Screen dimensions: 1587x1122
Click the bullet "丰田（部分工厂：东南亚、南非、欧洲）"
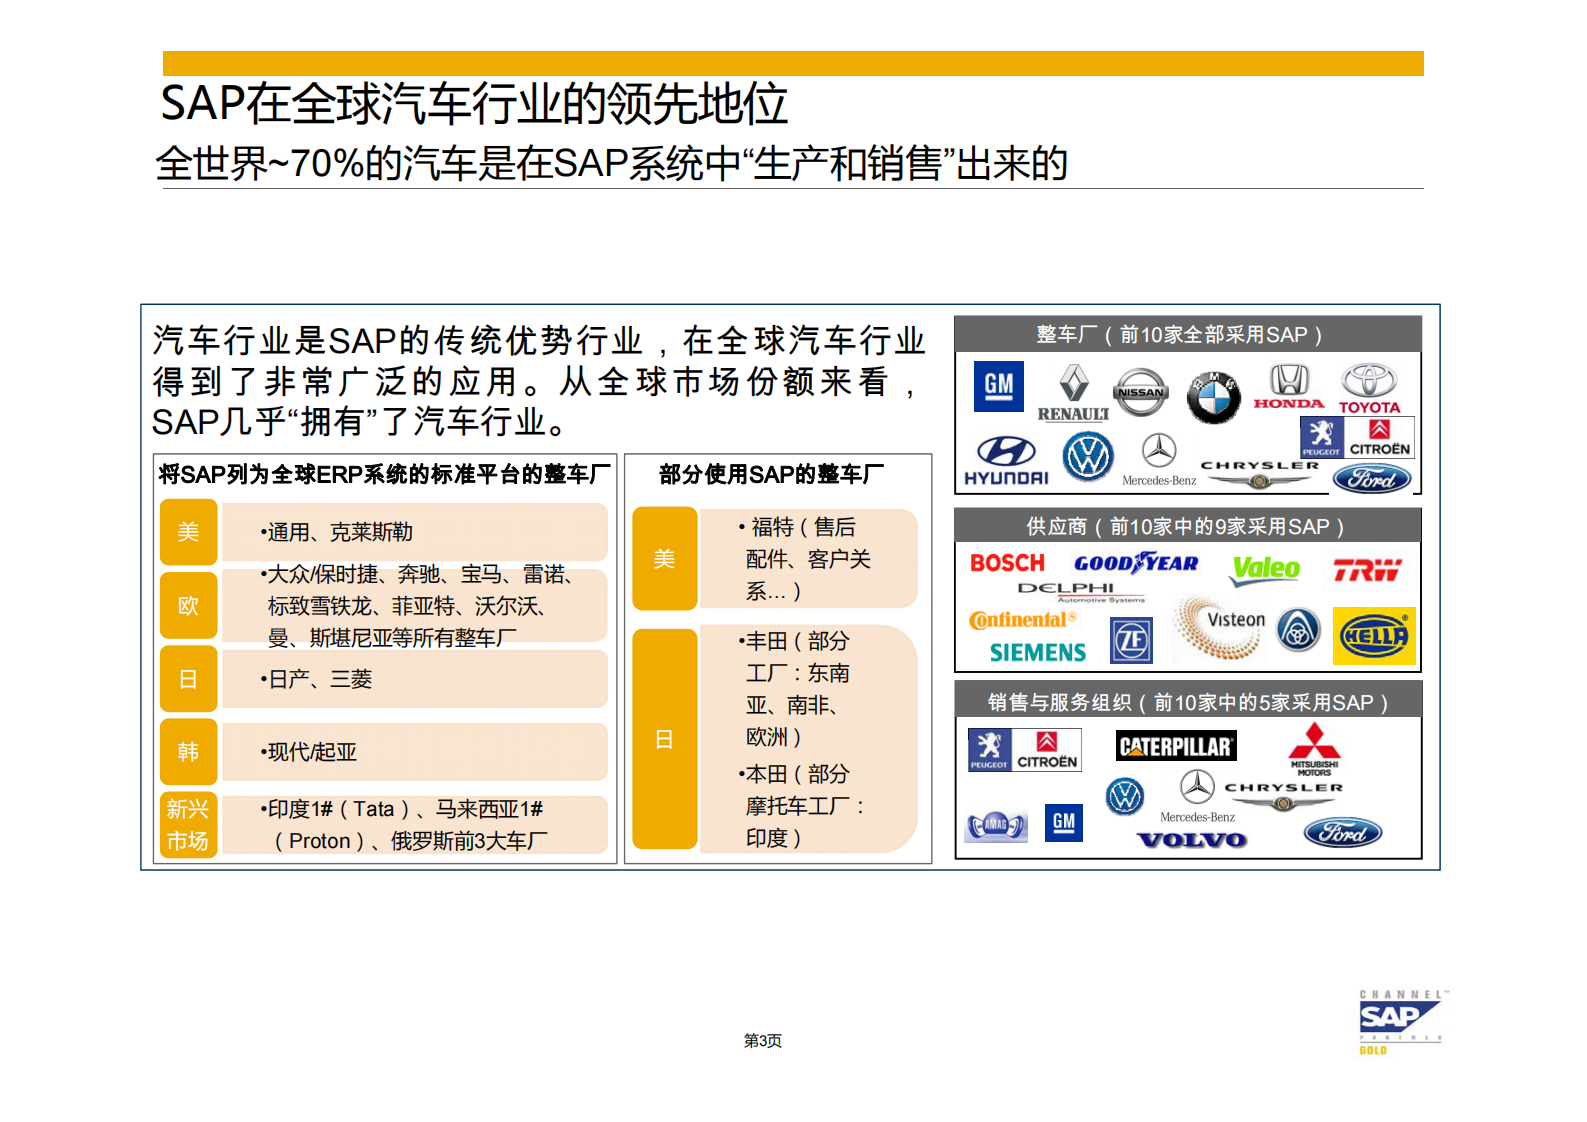795,689
